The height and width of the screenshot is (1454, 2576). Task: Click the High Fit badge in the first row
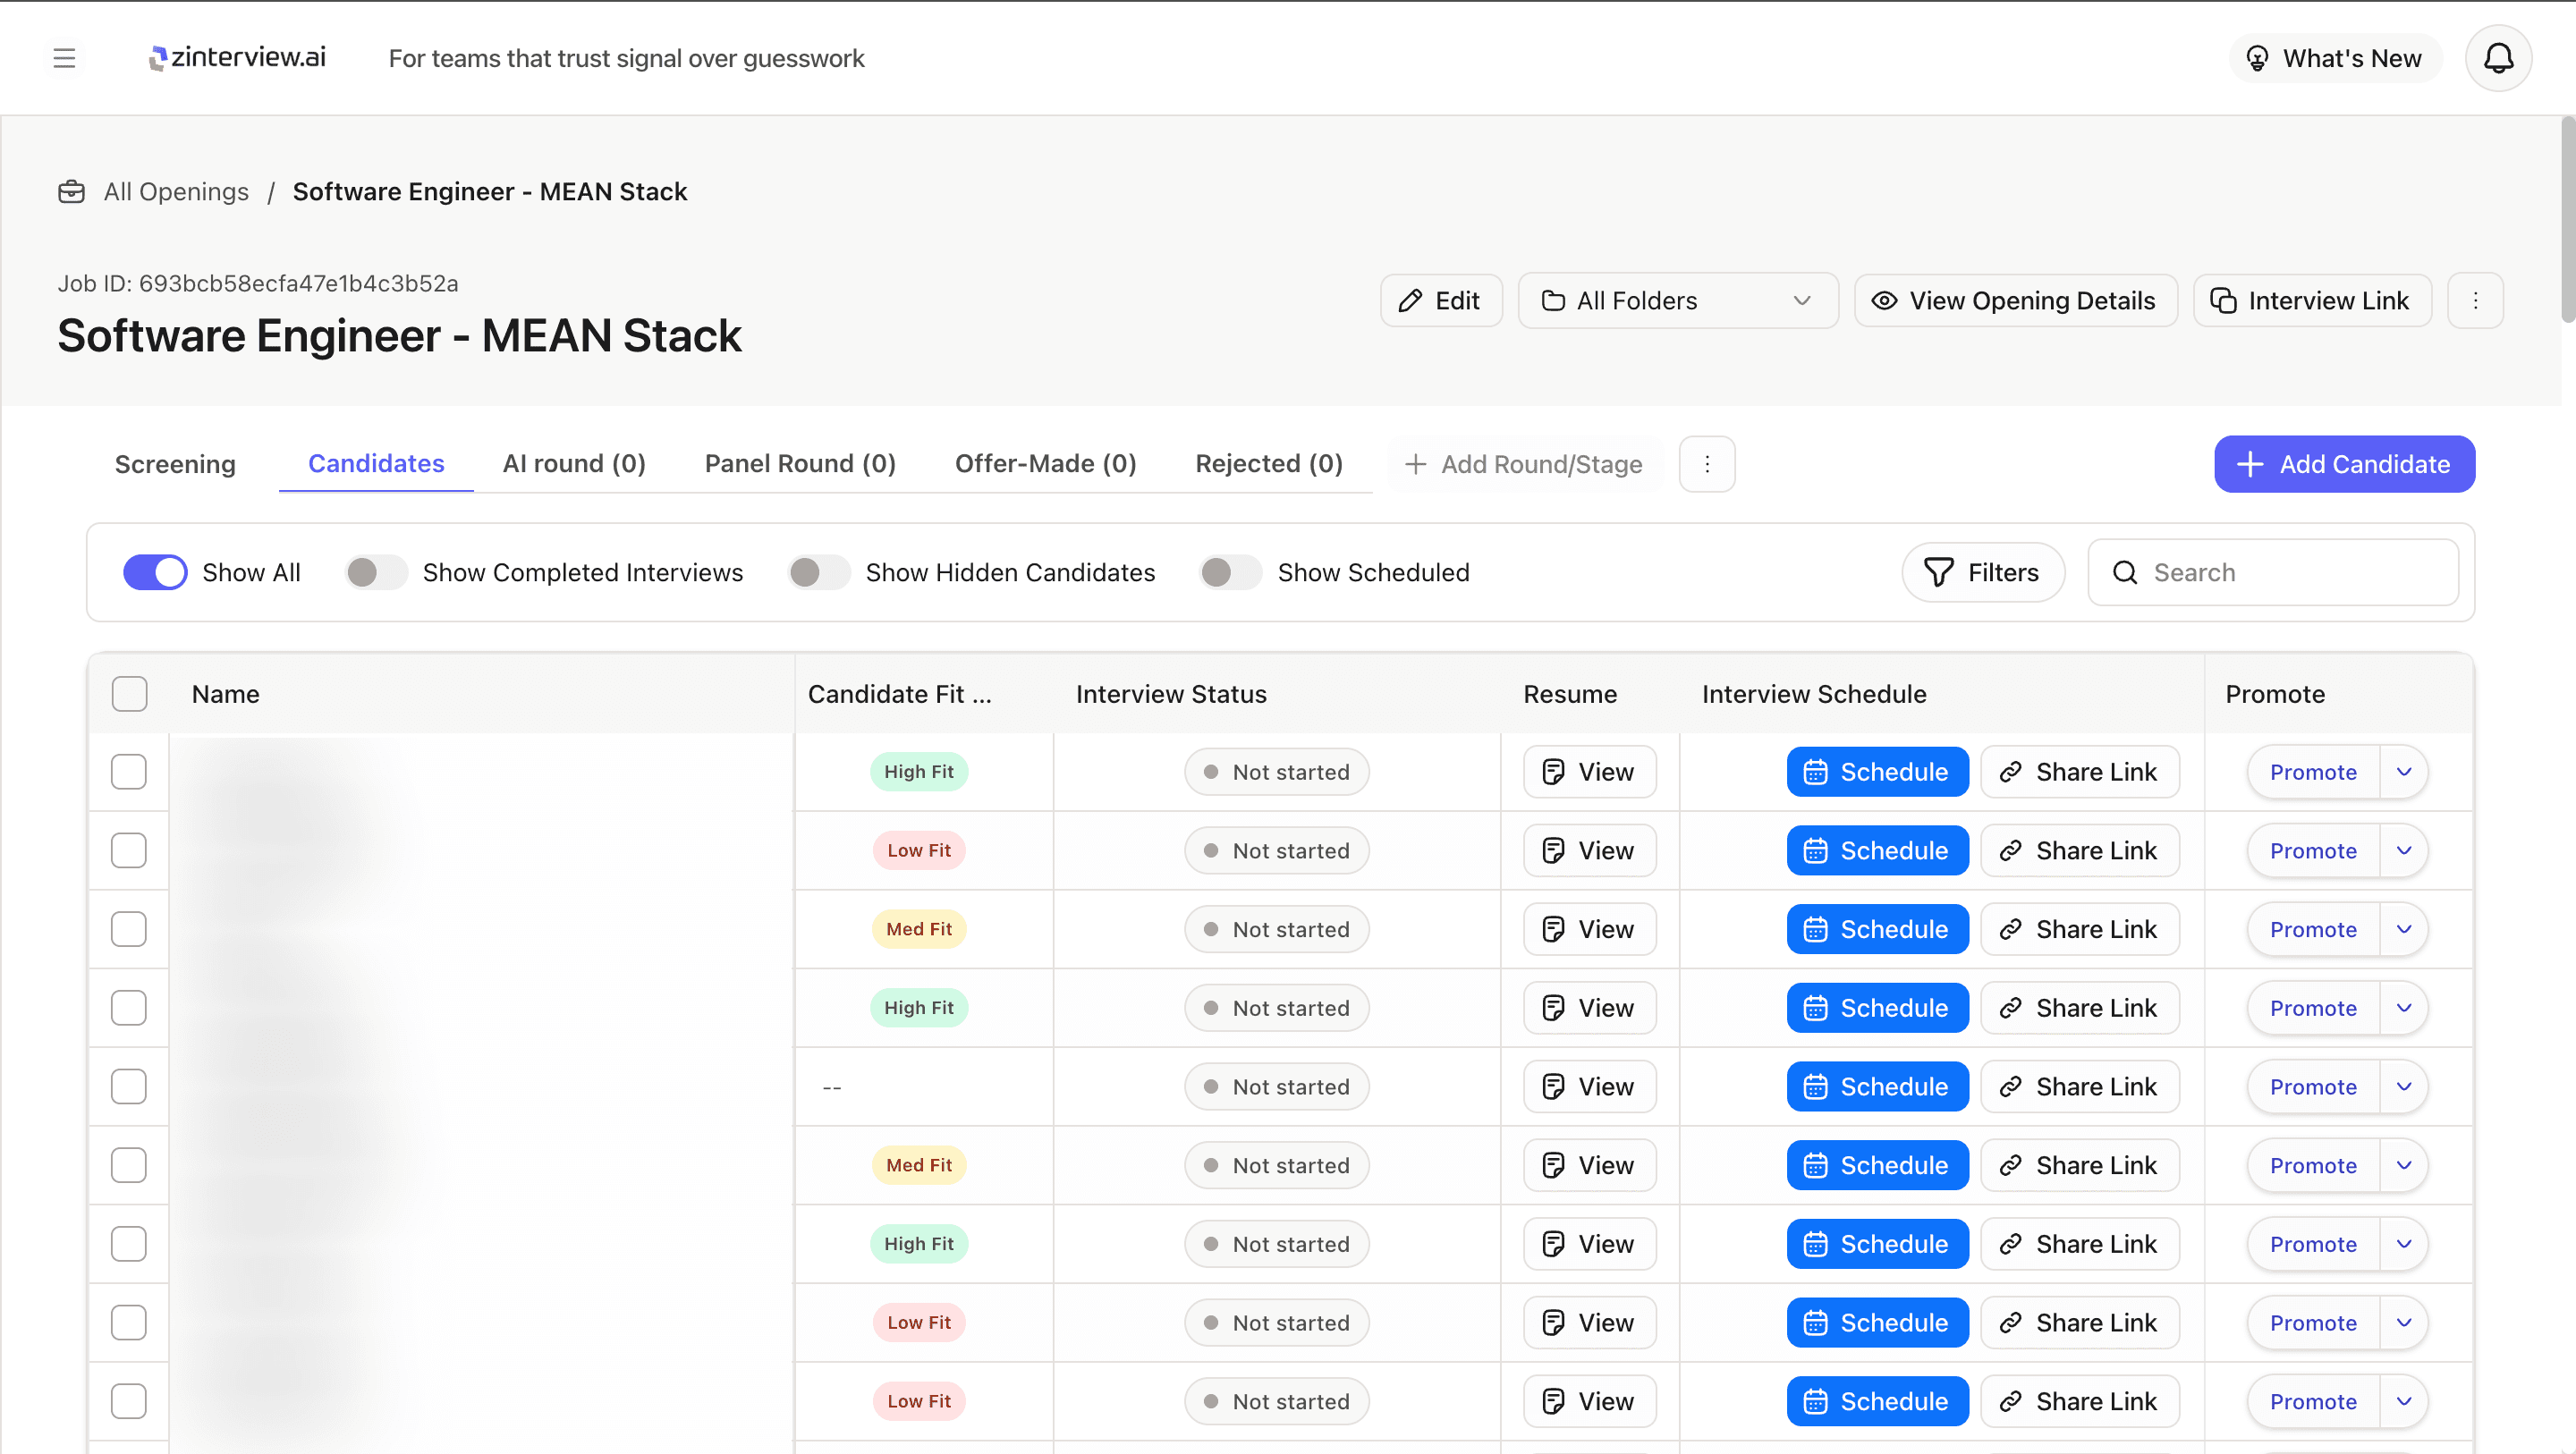click(918, 772)
